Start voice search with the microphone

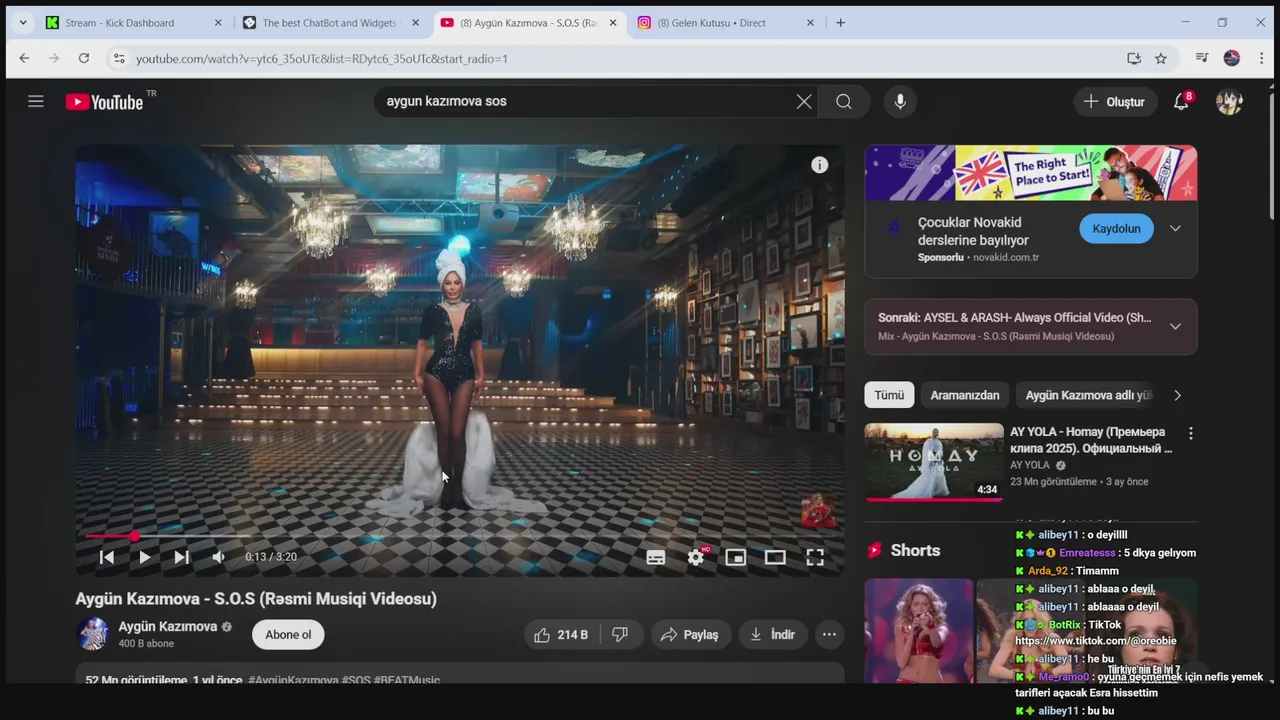(900, 101)
